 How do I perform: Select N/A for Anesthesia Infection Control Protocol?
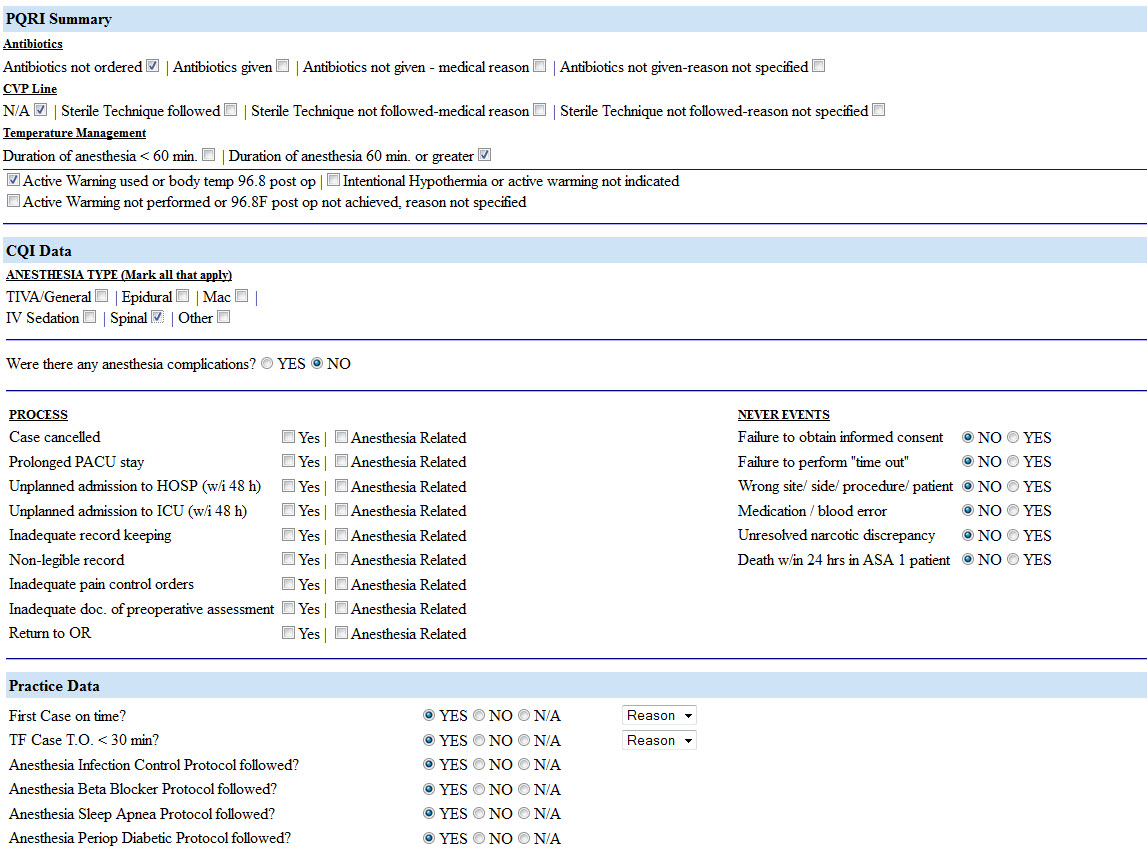524,764
